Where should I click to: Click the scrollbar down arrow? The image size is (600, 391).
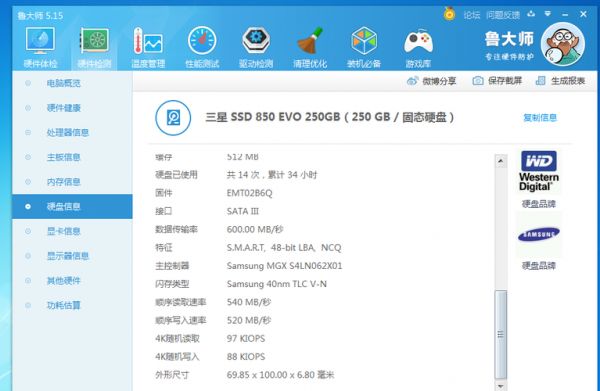pos(501,386)
